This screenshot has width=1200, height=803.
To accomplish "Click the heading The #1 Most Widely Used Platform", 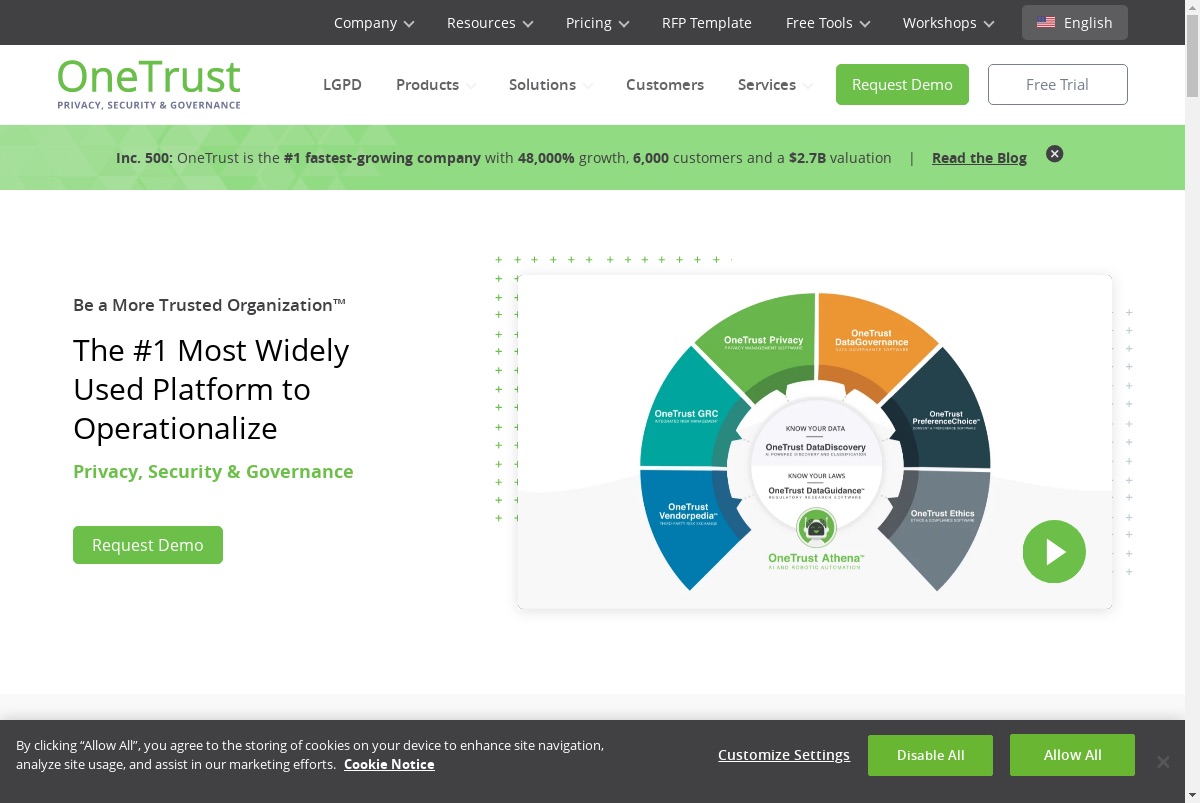I will [211, 389].
